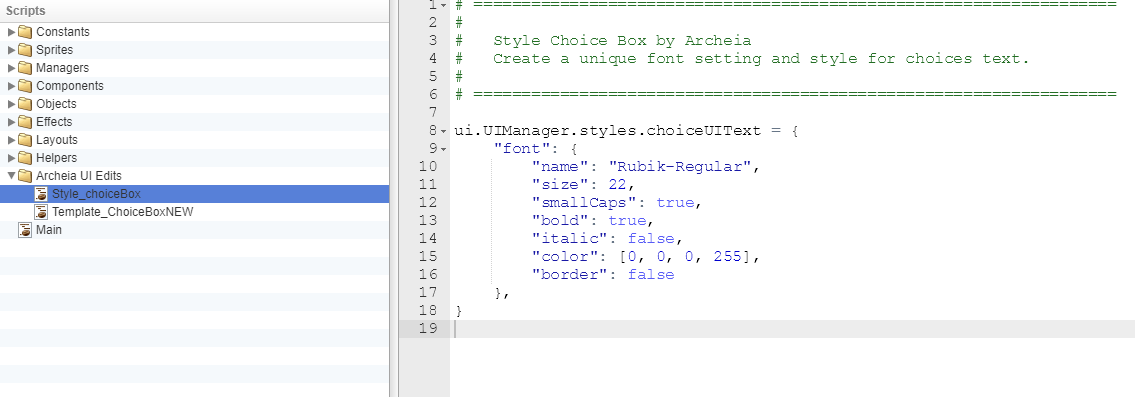Click the Components folder icon
The width and height of the screenshot is (1135, 397).
point(25,85)
